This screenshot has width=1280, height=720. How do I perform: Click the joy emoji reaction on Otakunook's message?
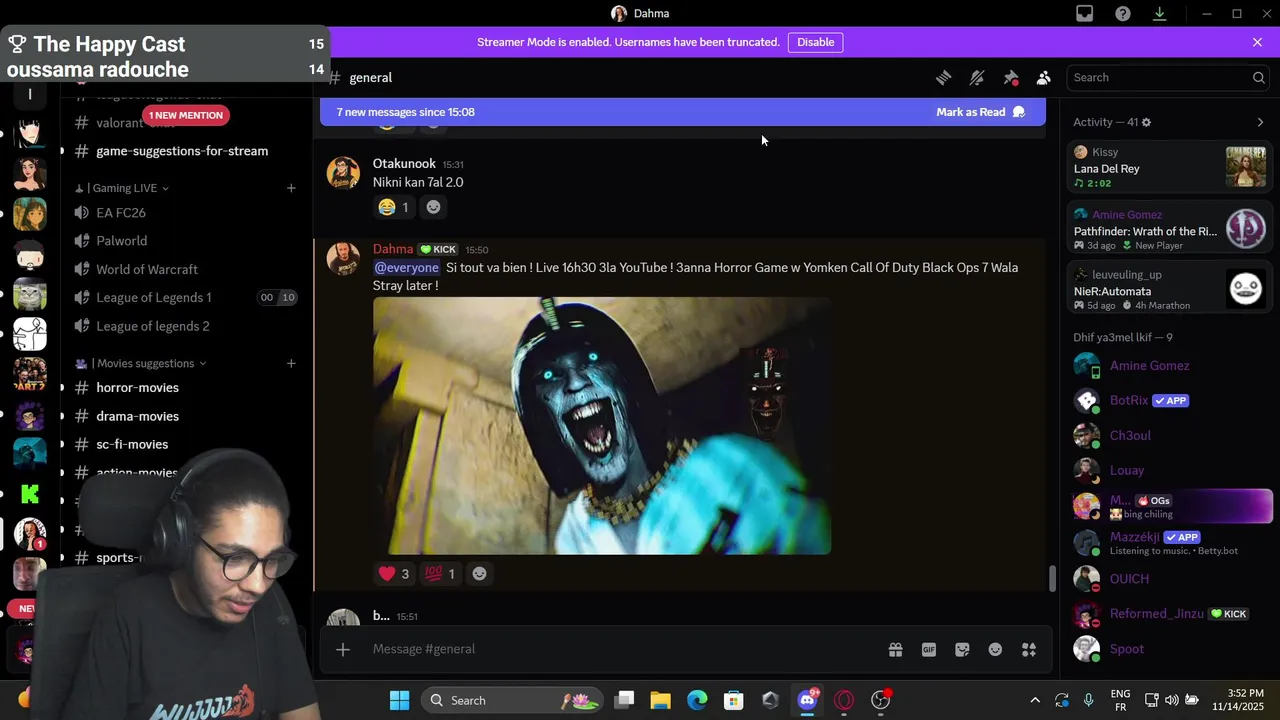coord(394,207)
